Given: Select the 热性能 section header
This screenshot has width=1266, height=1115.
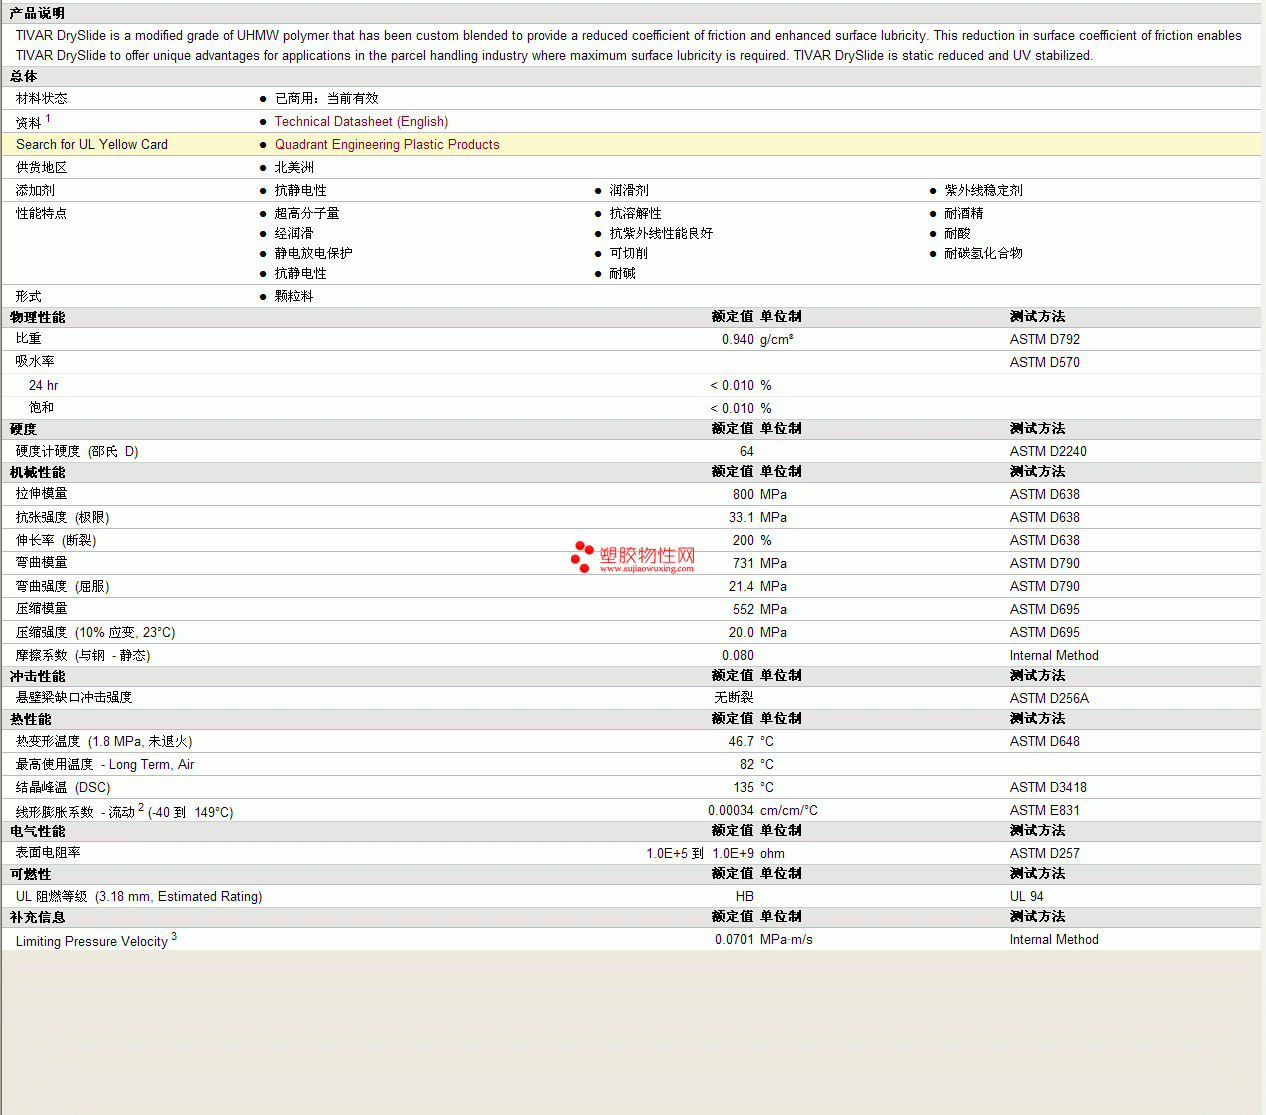Looking at the screenshot, I should pos(30,719).
